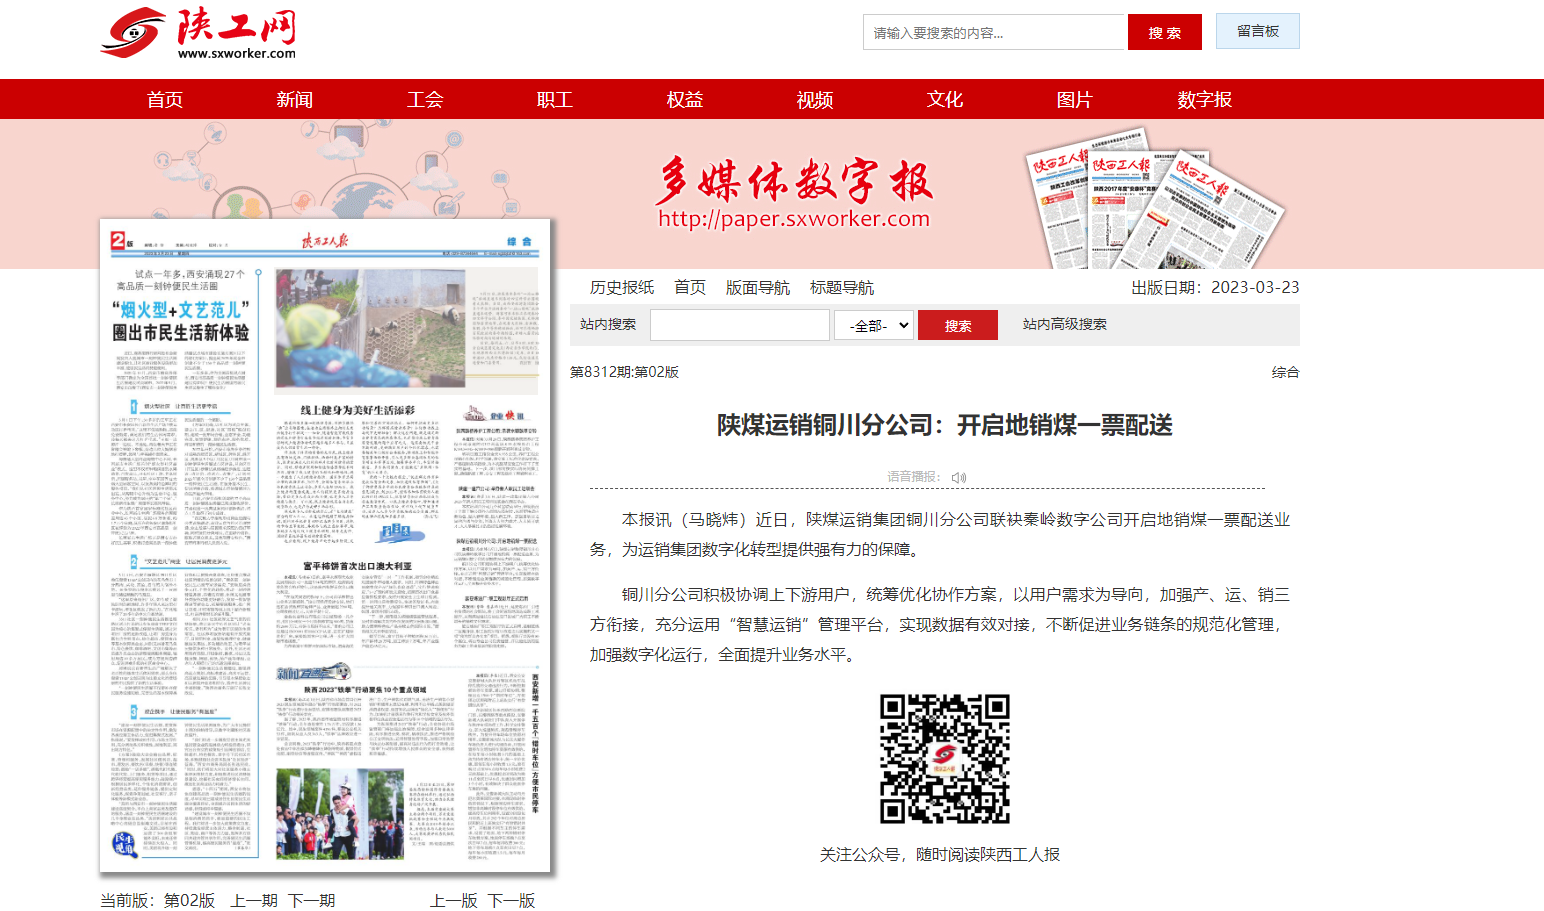Viewport: 1544px width, 911px height.
Task: Click the 当前版：第02版 label
Action: [157, 900]
